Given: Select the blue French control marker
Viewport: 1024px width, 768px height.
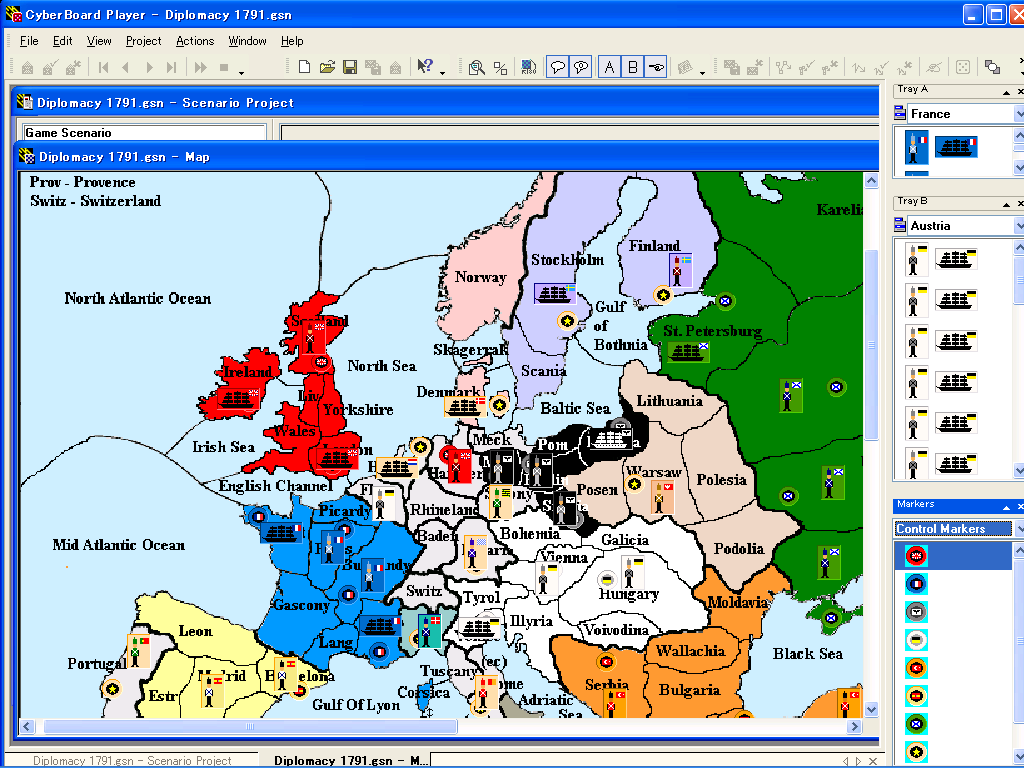Looking at the screenshot, I should [916, 584].
